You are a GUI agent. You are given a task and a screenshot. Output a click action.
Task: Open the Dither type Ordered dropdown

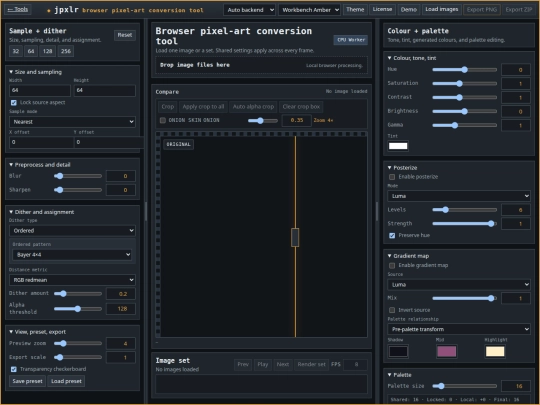point(72,231)
